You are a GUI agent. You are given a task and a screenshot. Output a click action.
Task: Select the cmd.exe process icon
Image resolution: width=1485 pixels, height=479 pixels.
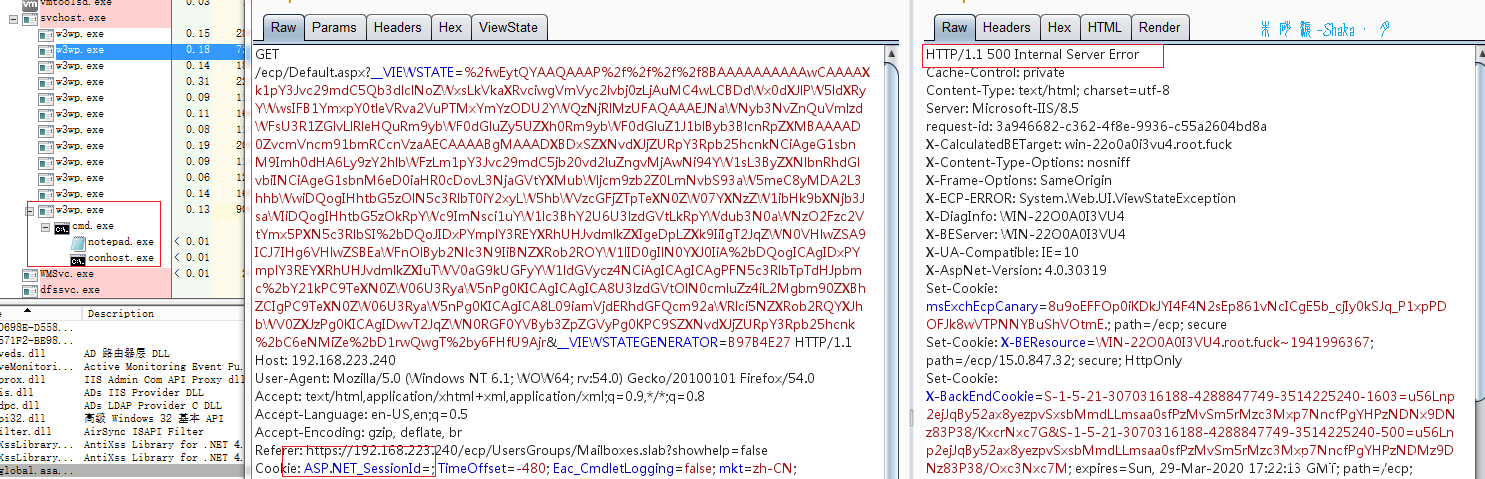[61, 227]
